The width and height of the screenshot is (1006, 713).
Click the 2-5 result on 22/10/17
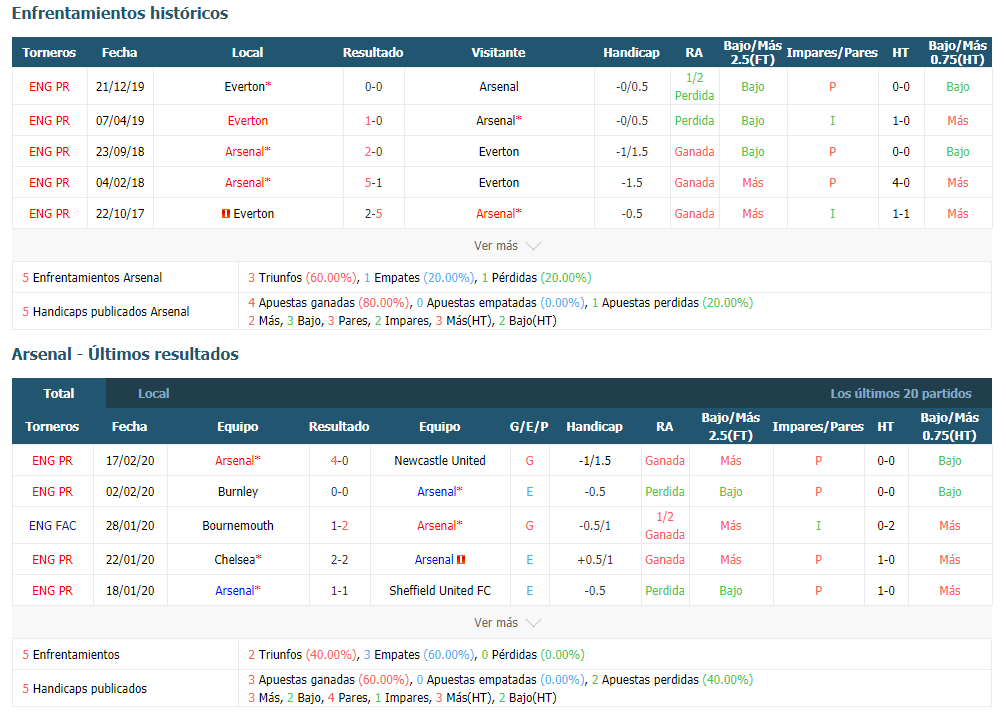point(373,214)
